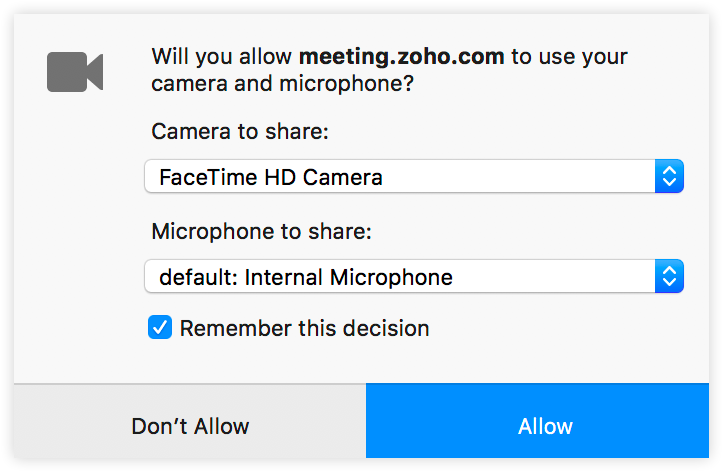Click the "Camera to share:" label
The height and width of the screenshot is (472, 723).
240,132
